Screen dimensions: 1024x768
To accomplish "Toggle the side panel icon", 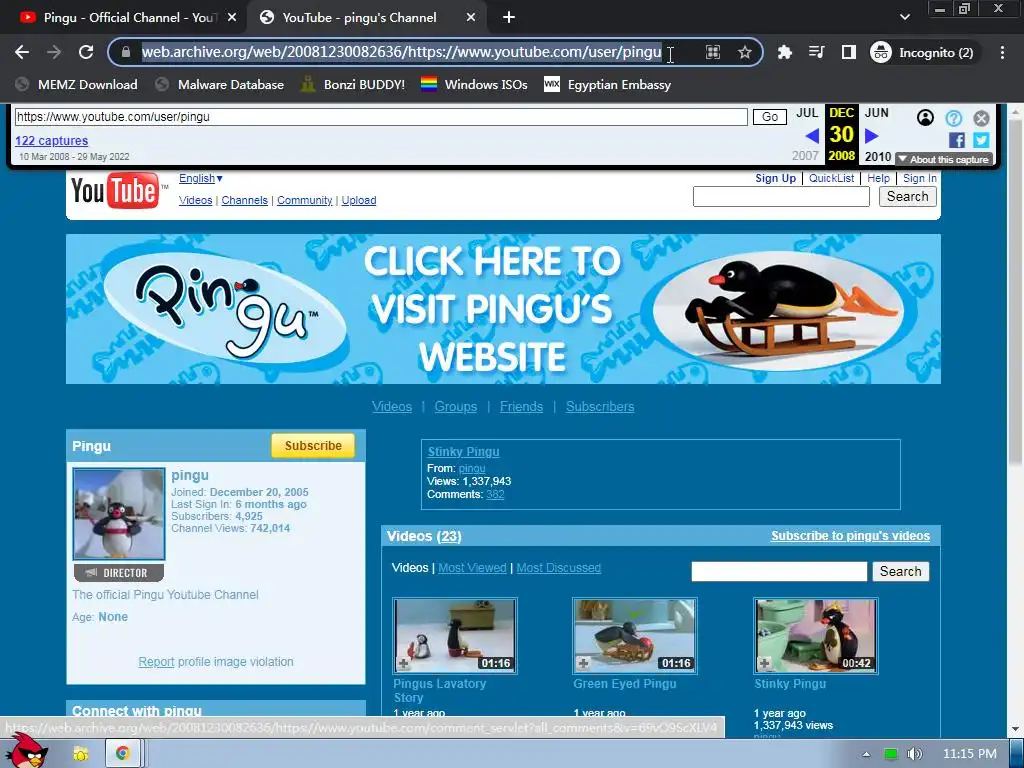I will point(848,52).
